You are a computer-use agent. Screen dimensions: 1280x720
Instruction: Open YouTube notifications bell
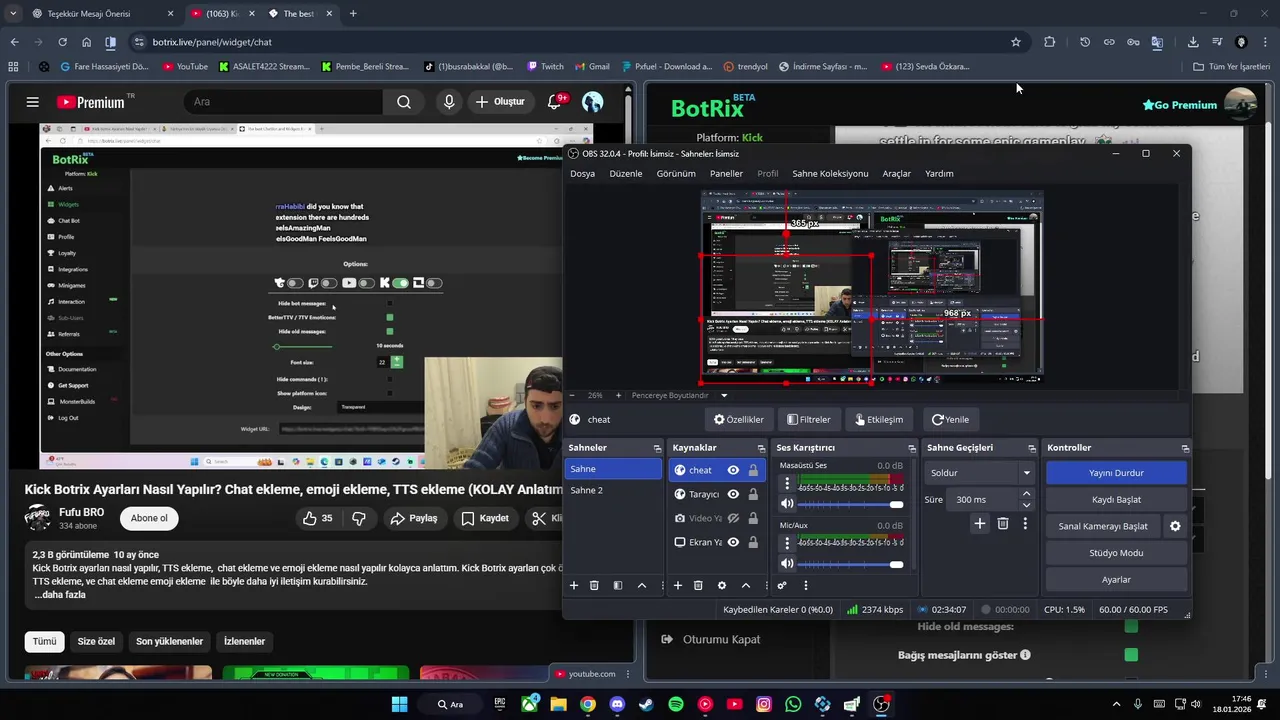(555, 102)
